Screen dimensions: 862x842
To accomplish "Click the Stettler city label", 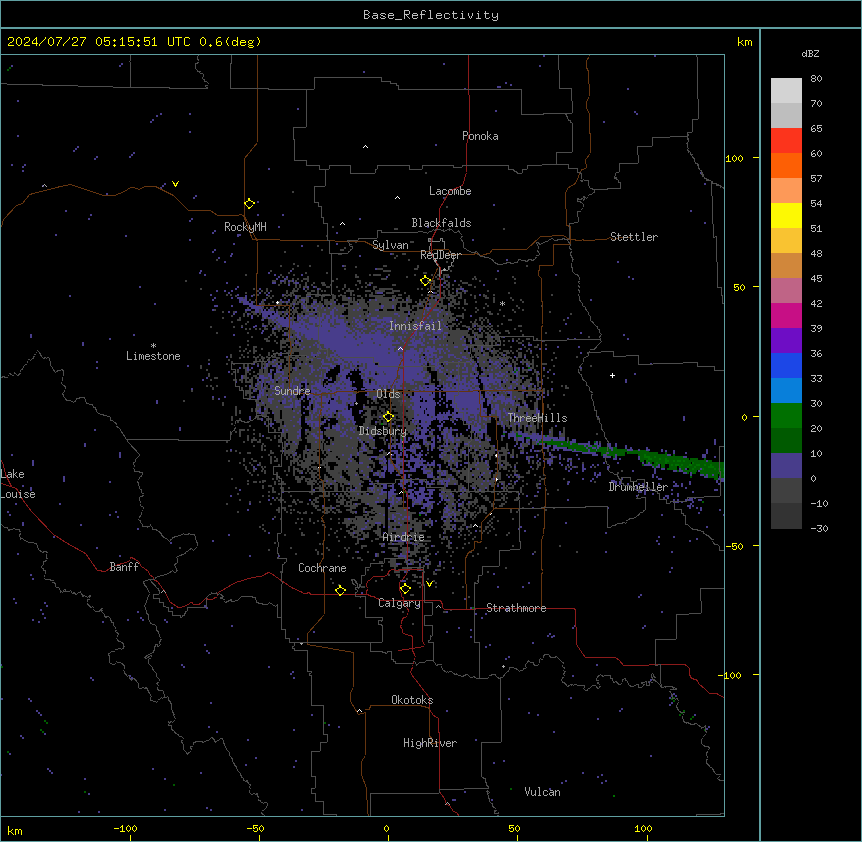I will tap(634, 237).
